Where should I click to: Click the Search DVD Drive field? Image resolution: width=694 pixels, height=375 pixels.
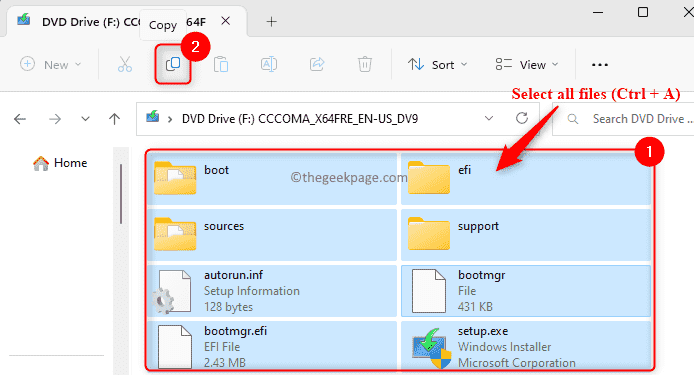coord(623,119)
